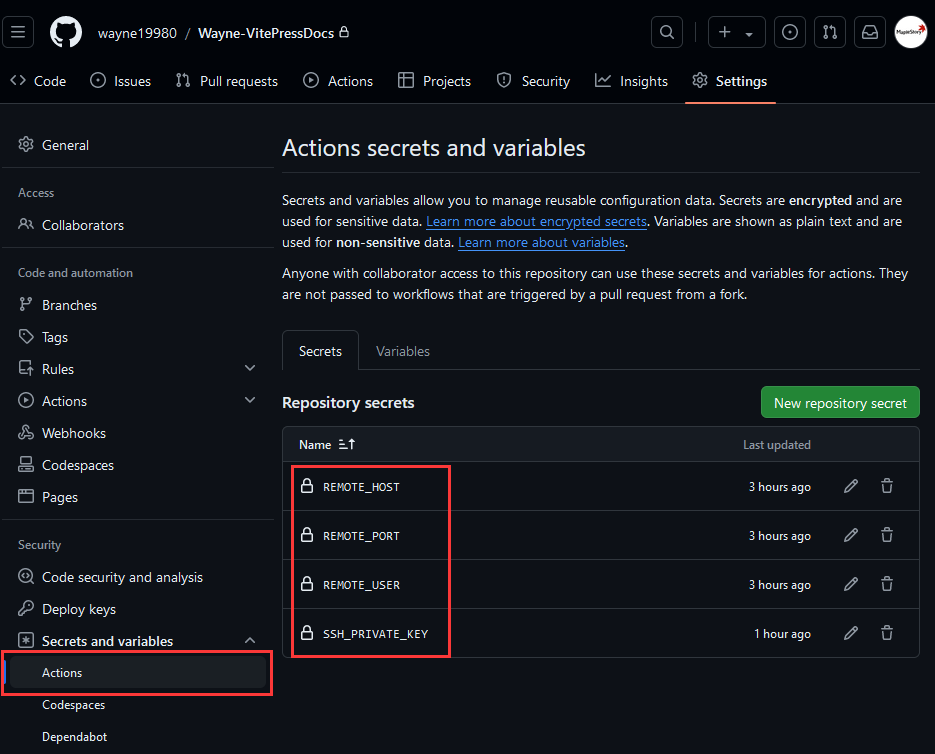Collapse the Secrets and variables section

pos(250,641)
